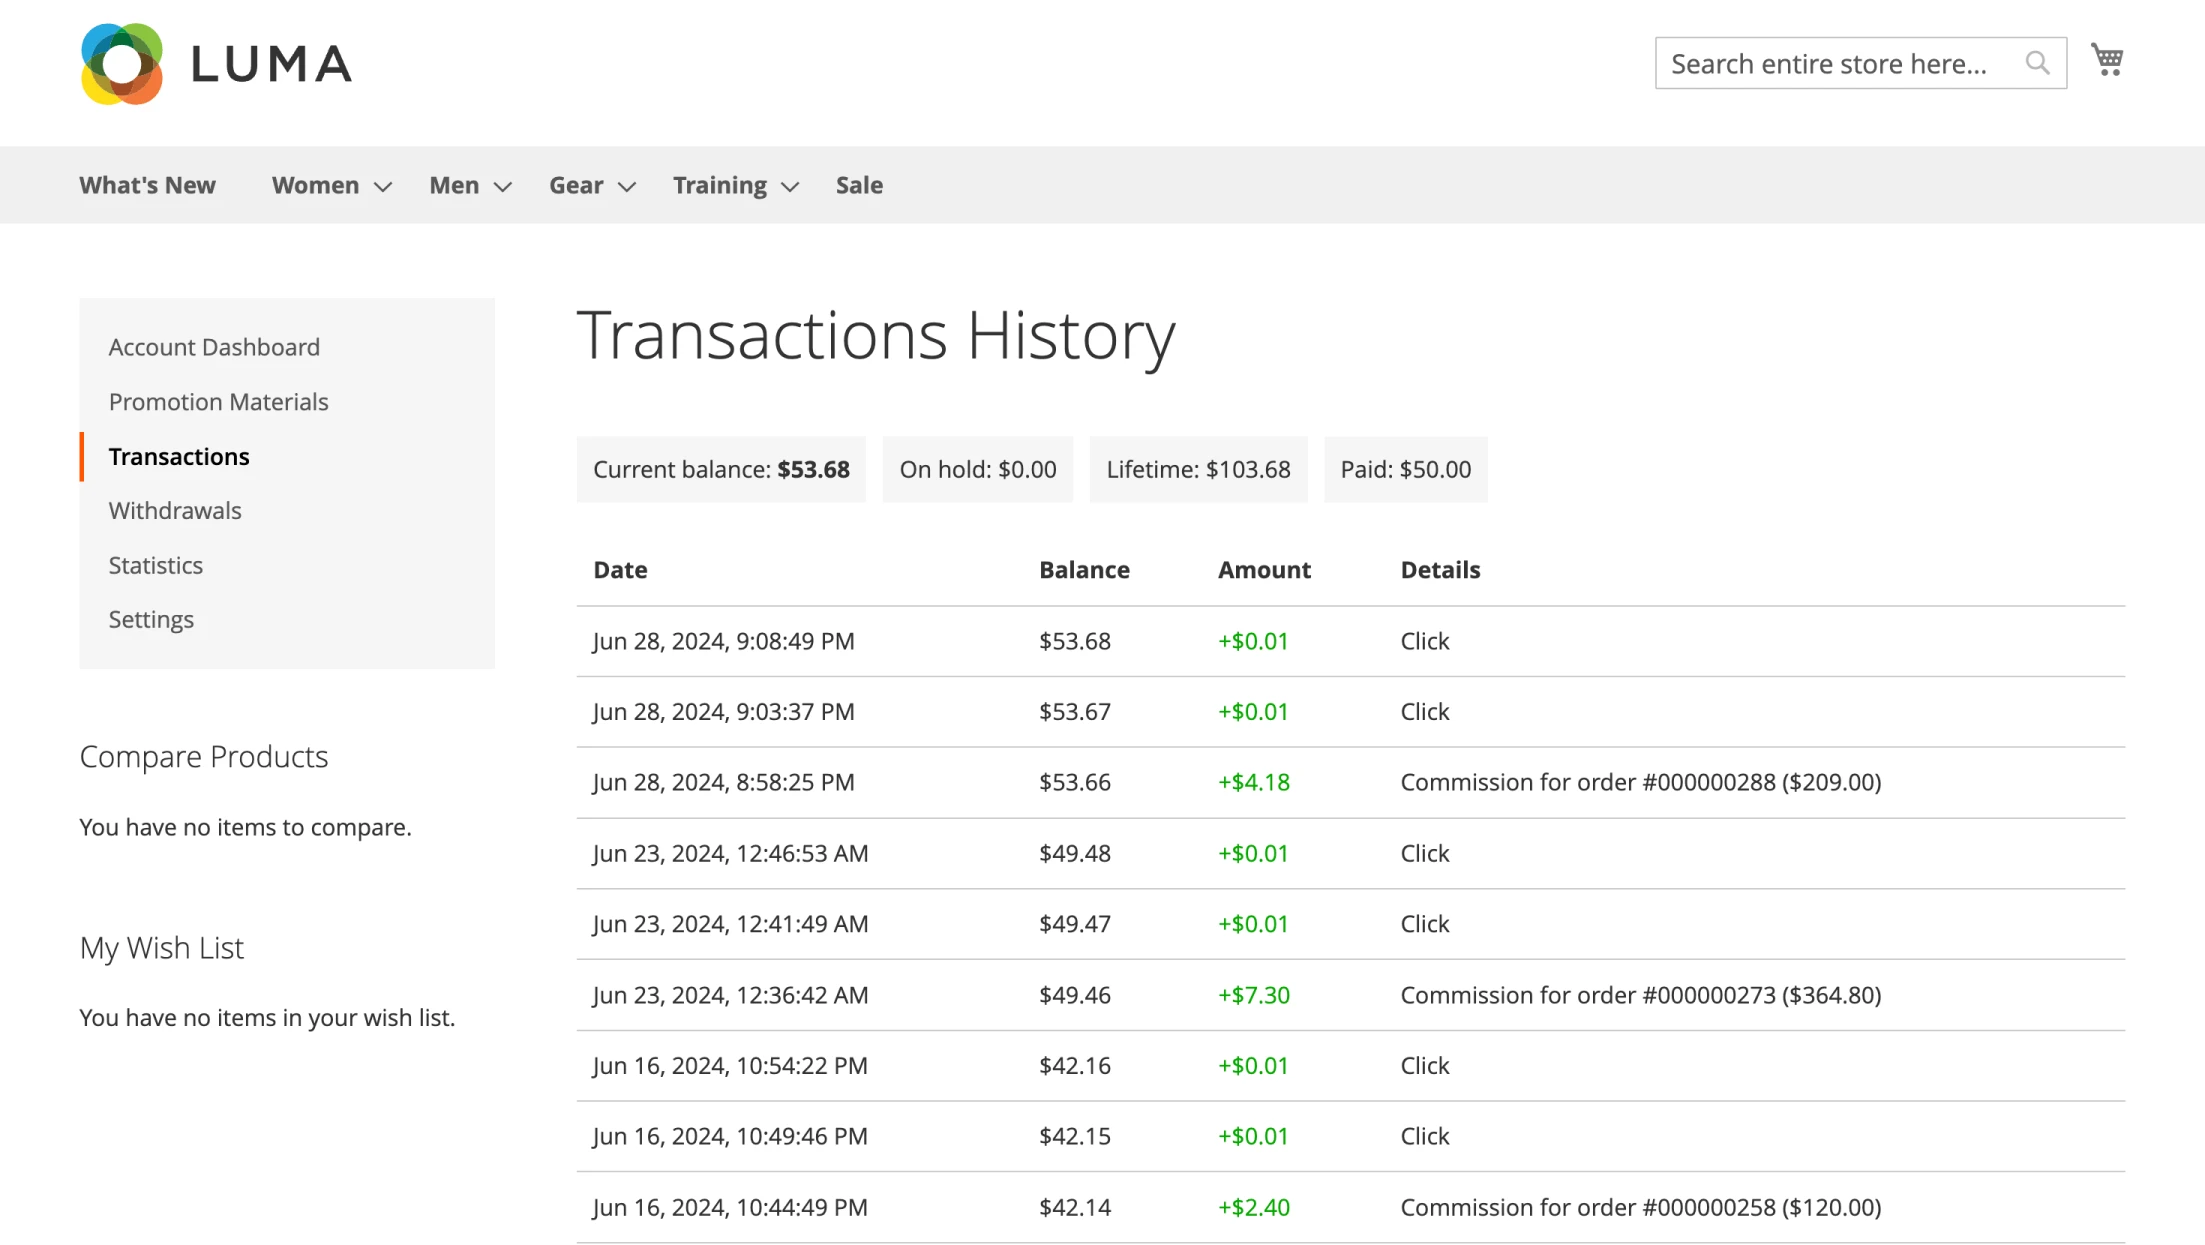Open affiliate Settings page
Viewport: 2205px width, 1245px height.
point(151,620)
